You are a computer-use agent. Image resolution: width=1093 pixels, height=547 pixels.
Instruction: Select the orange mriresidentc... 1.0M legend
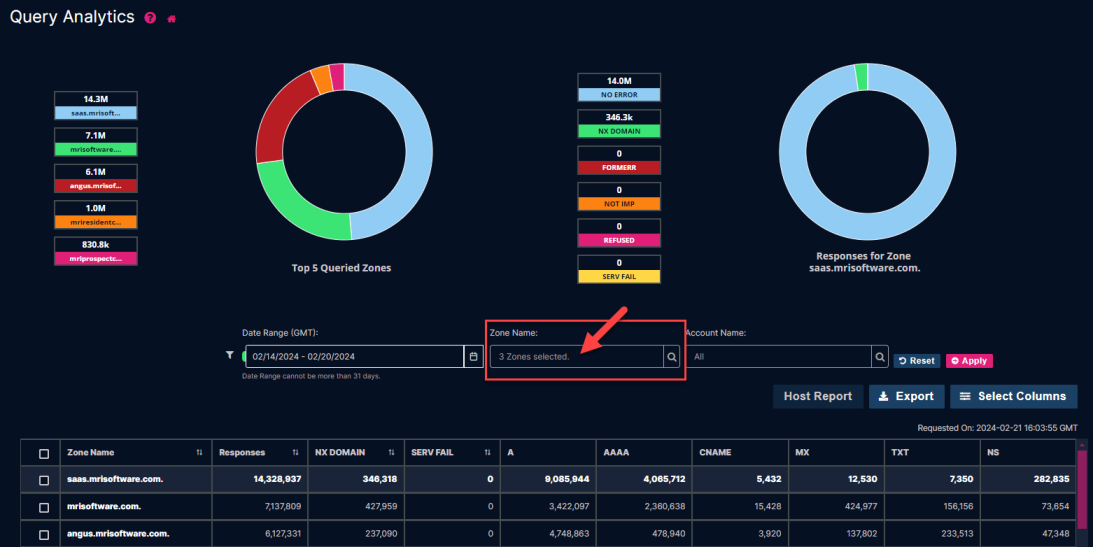coord(95,215)
